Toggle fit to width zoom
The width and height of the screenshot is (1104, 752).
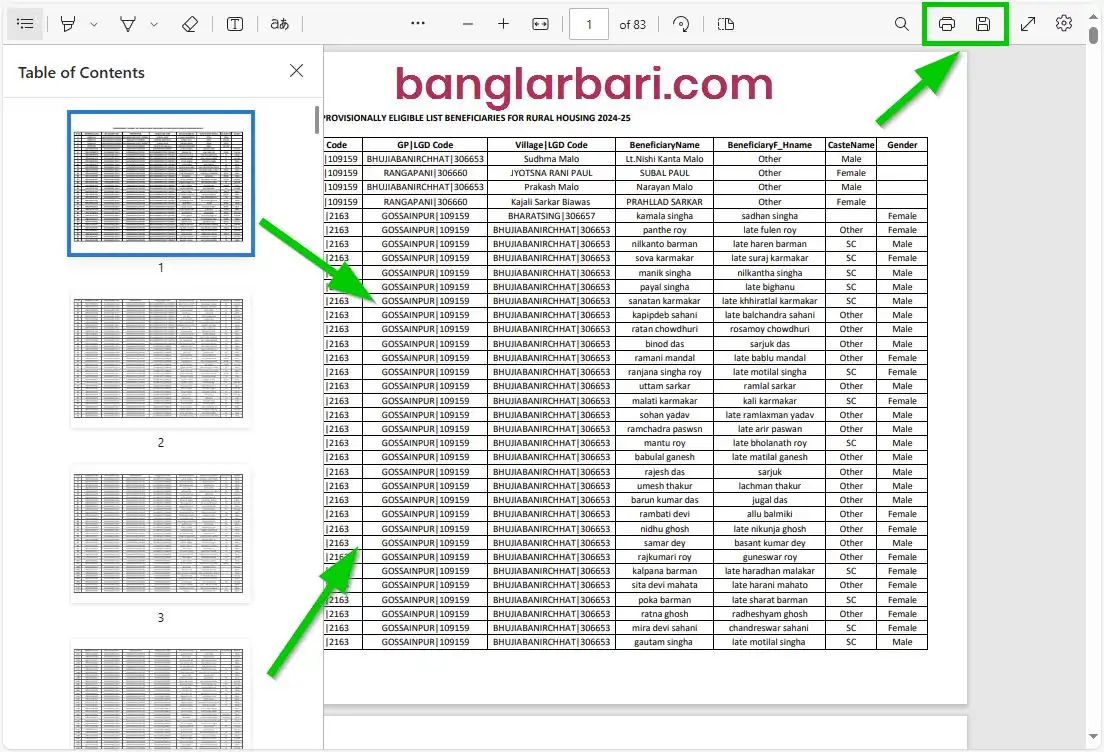point(540,24)
